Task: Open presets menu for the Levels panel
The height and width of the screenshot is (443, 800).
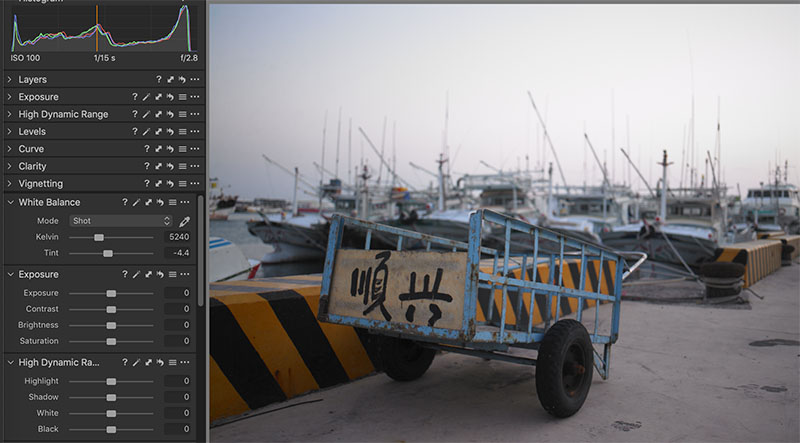Action: (x=183, y=132)
